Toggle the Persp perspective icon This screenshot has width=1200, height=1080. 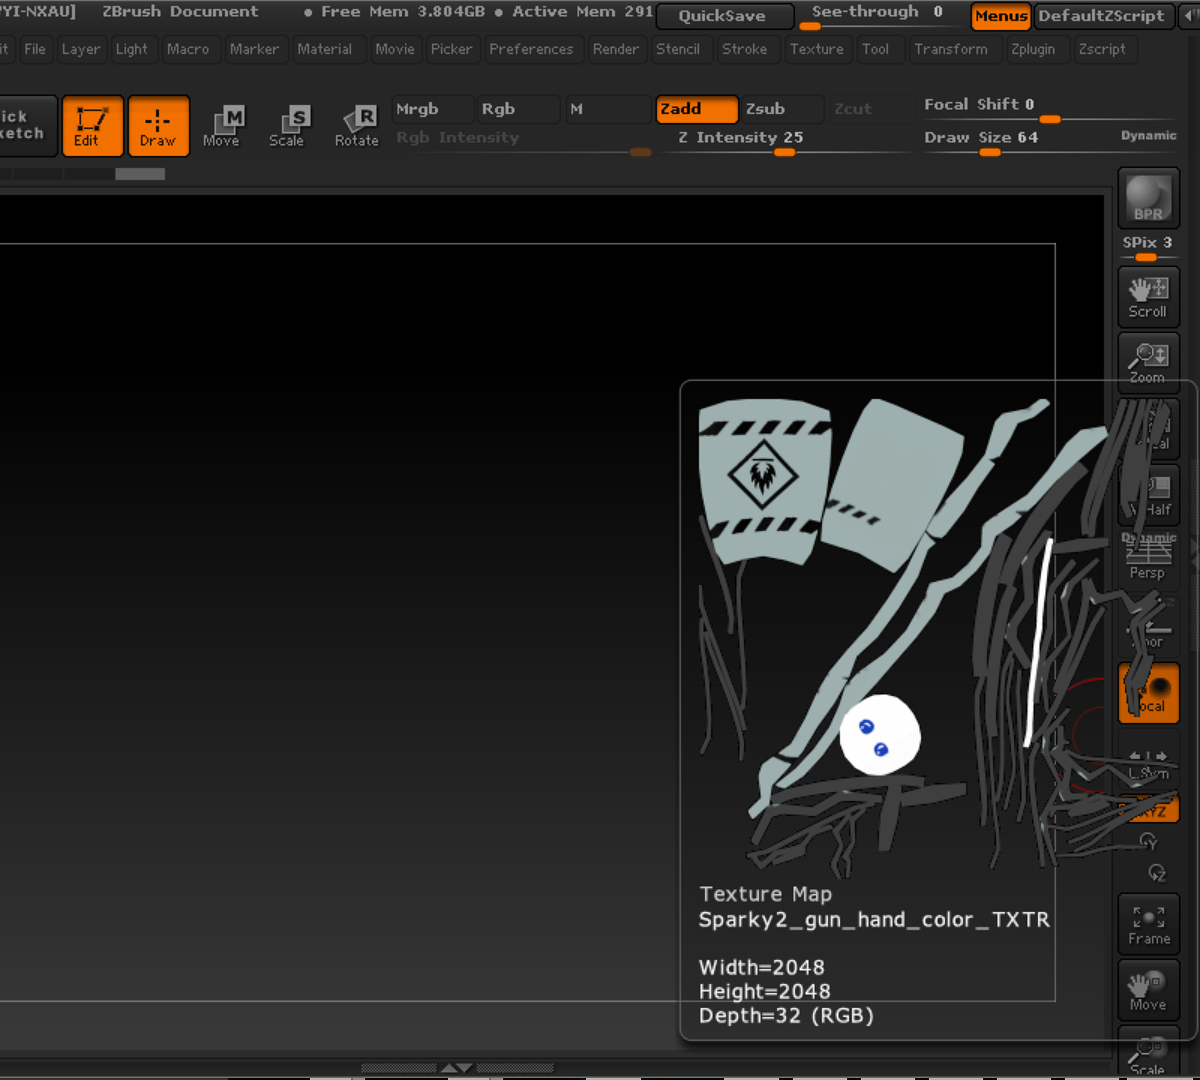(1148, 558)
